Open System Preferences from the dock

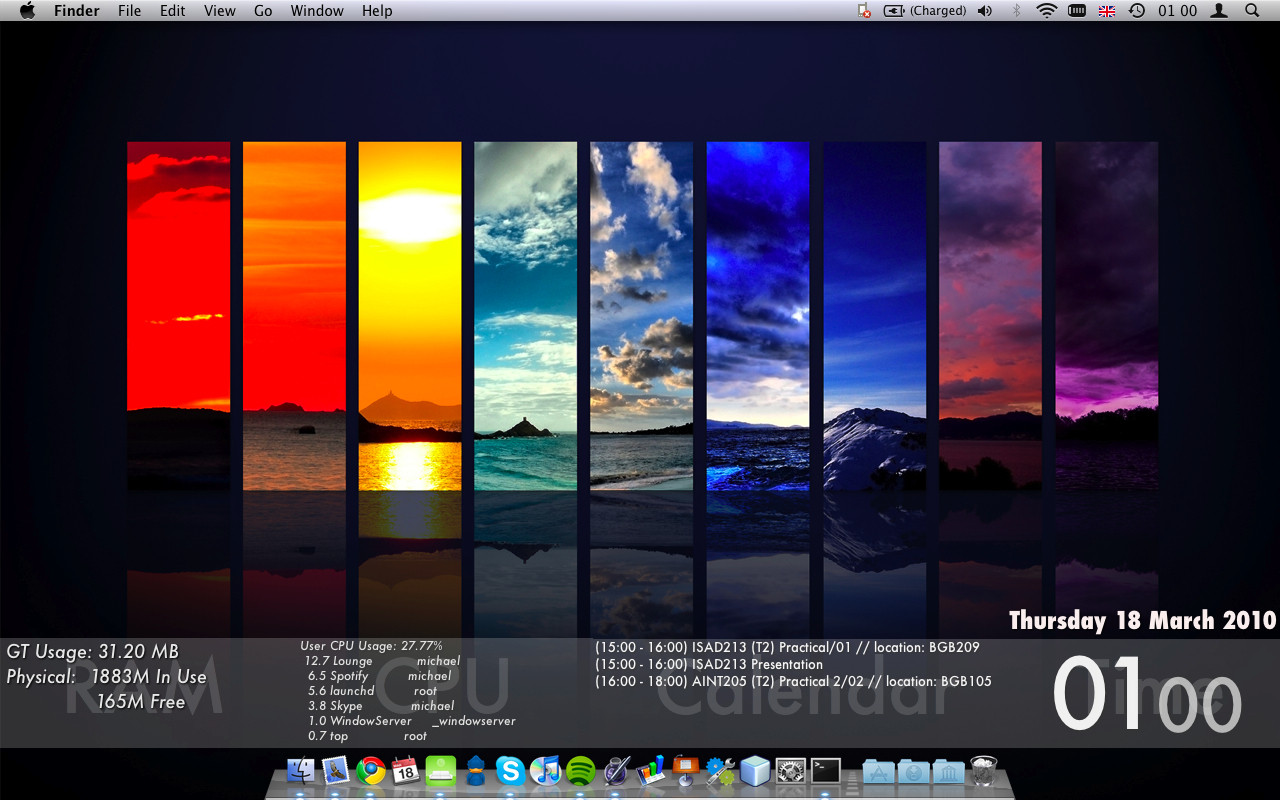tap(790, 771)
